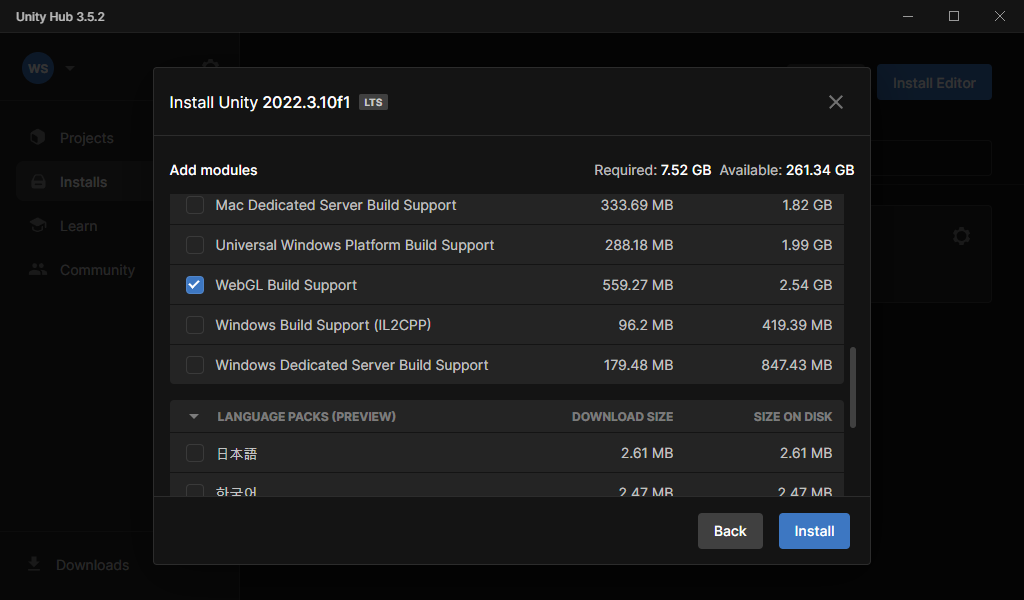The width and height of the screenshot is (1024, 600).
Task: Open the Projects section icon
Action: tap(38, 137)
